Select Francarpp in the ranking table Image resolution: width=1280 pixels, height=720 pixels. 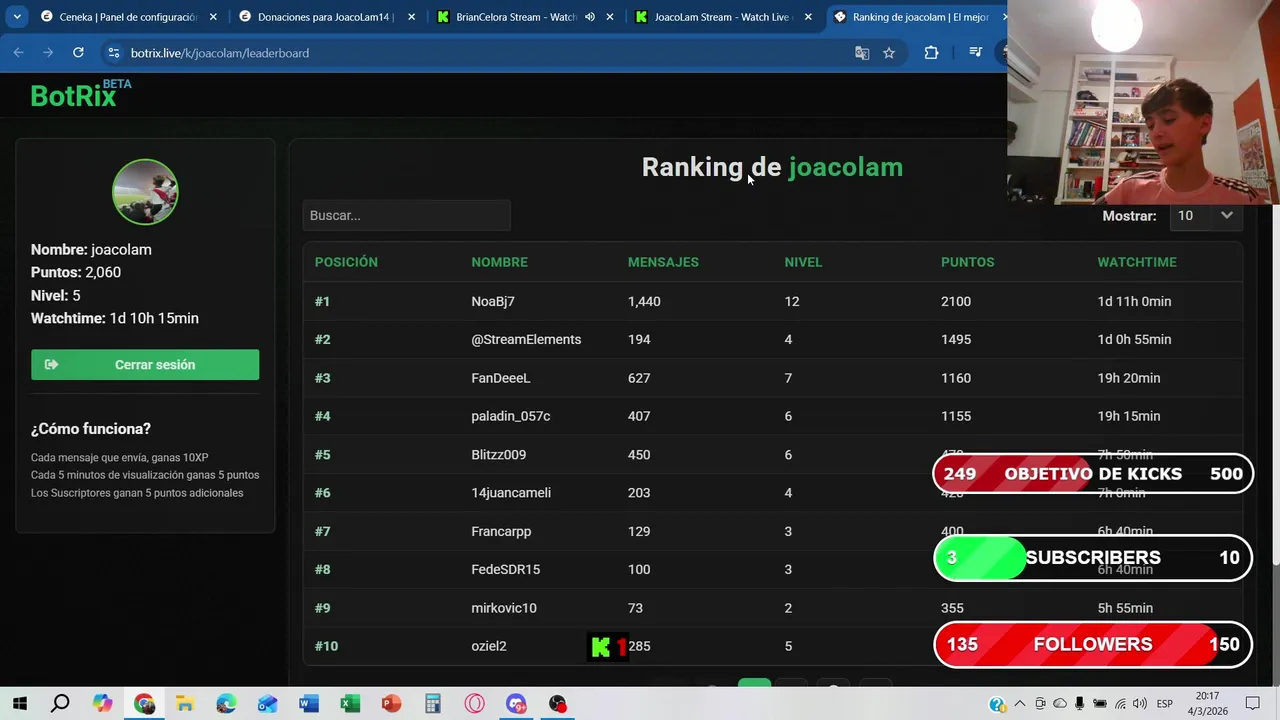click(x=501, y=531)
